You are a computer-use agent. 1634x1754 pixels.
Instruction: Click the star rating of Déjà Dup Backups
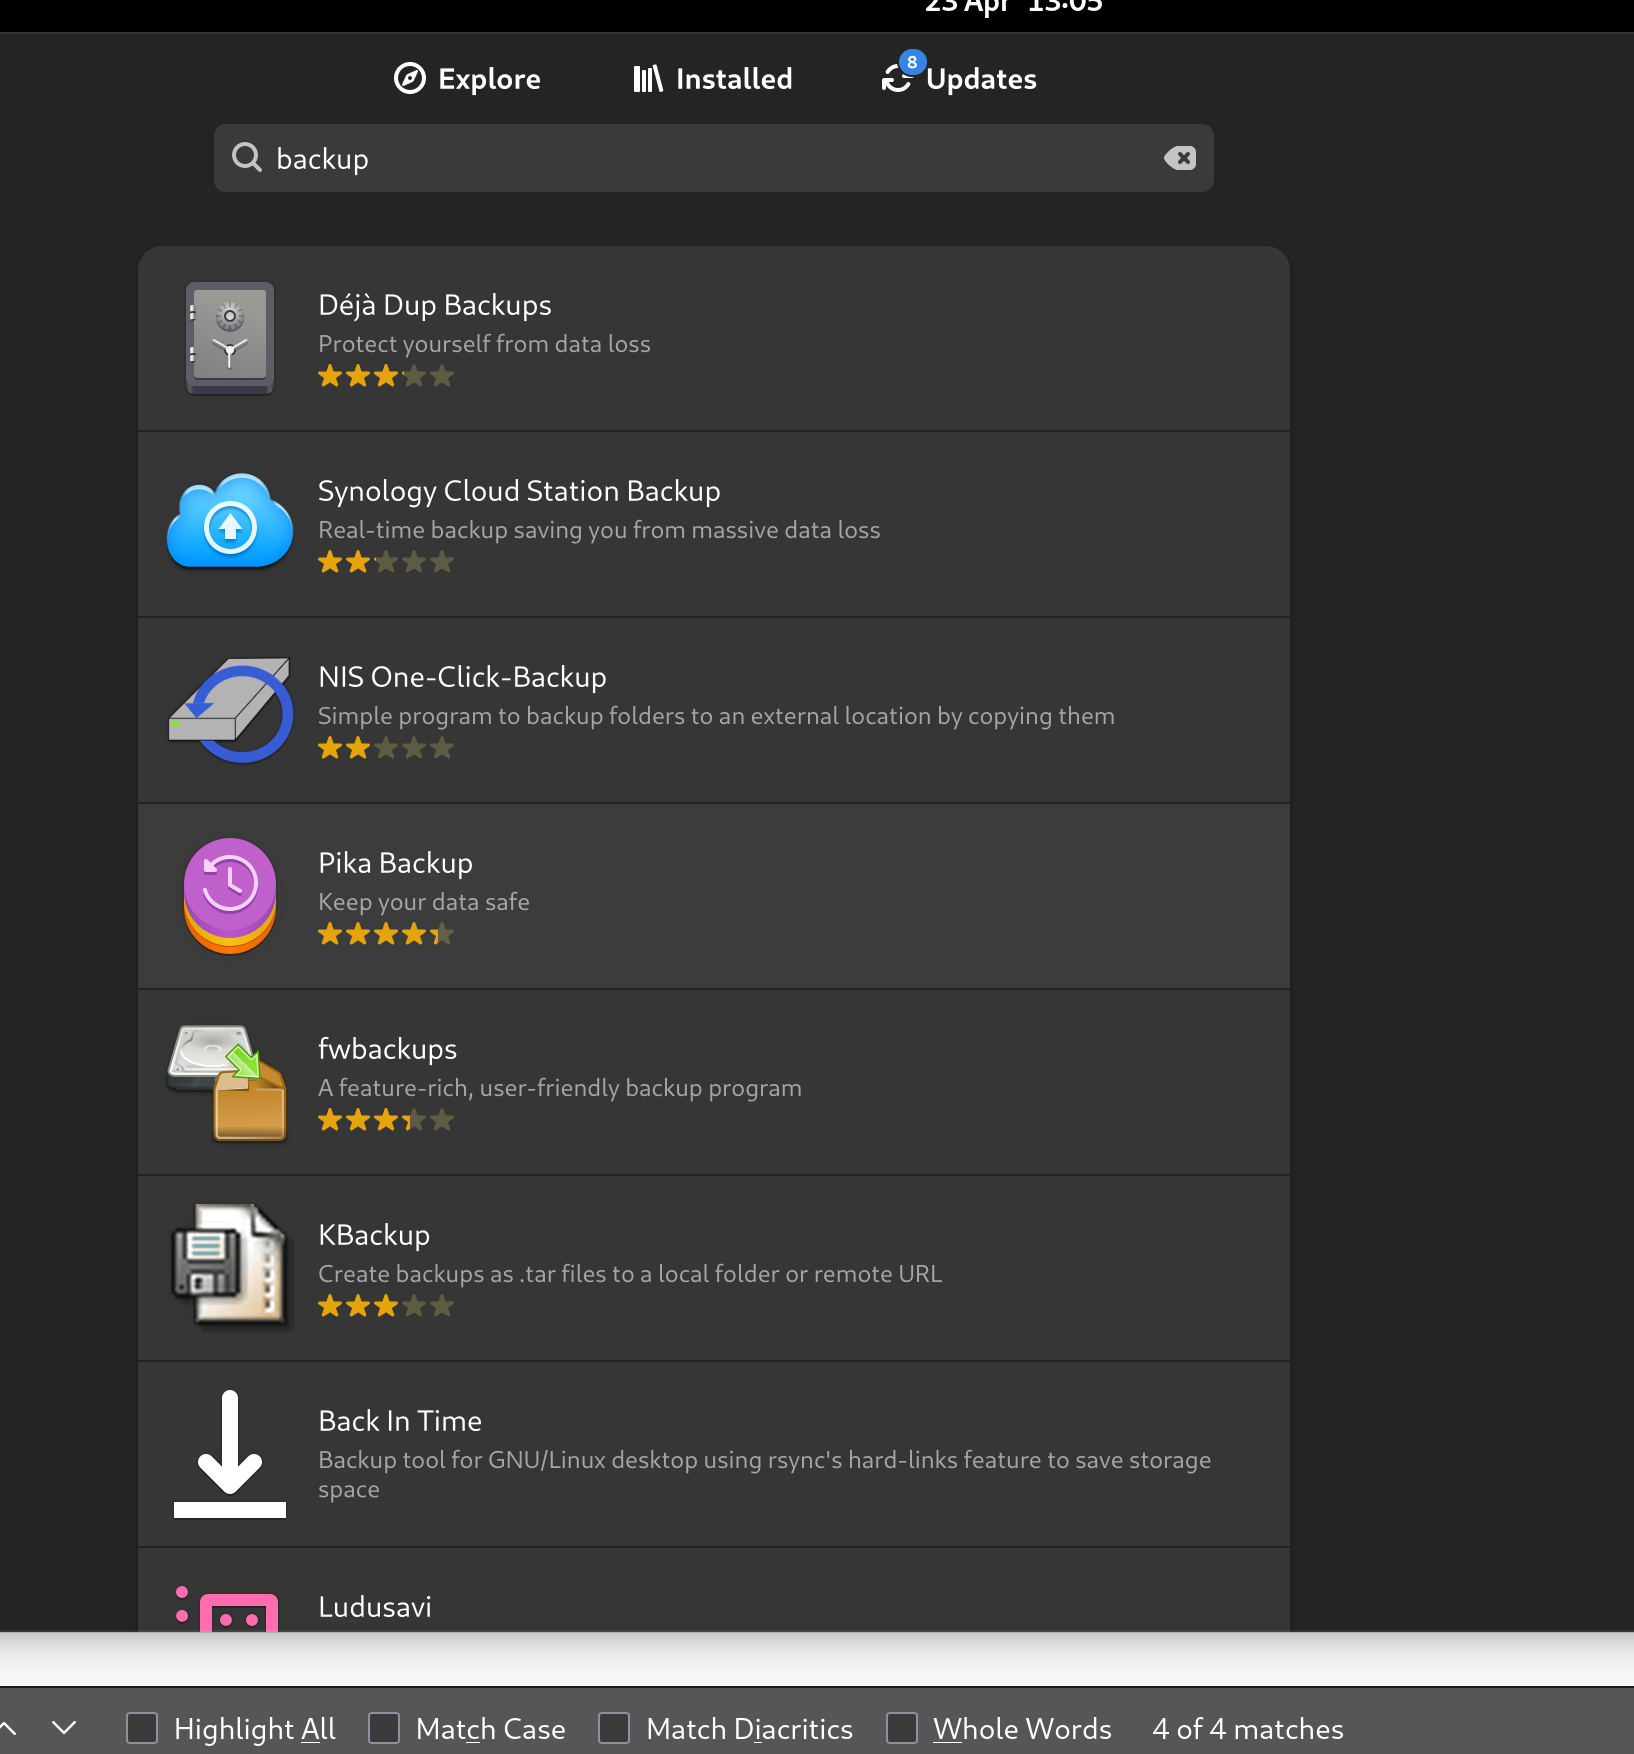coord(386,377)
